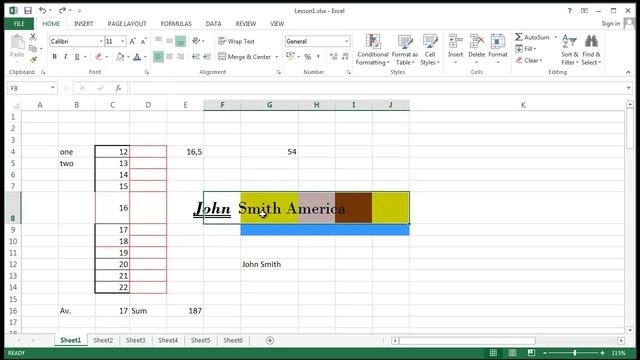The image size is (640, 360).
Task: Open the General number format dropdown
Action: [347, 41]
